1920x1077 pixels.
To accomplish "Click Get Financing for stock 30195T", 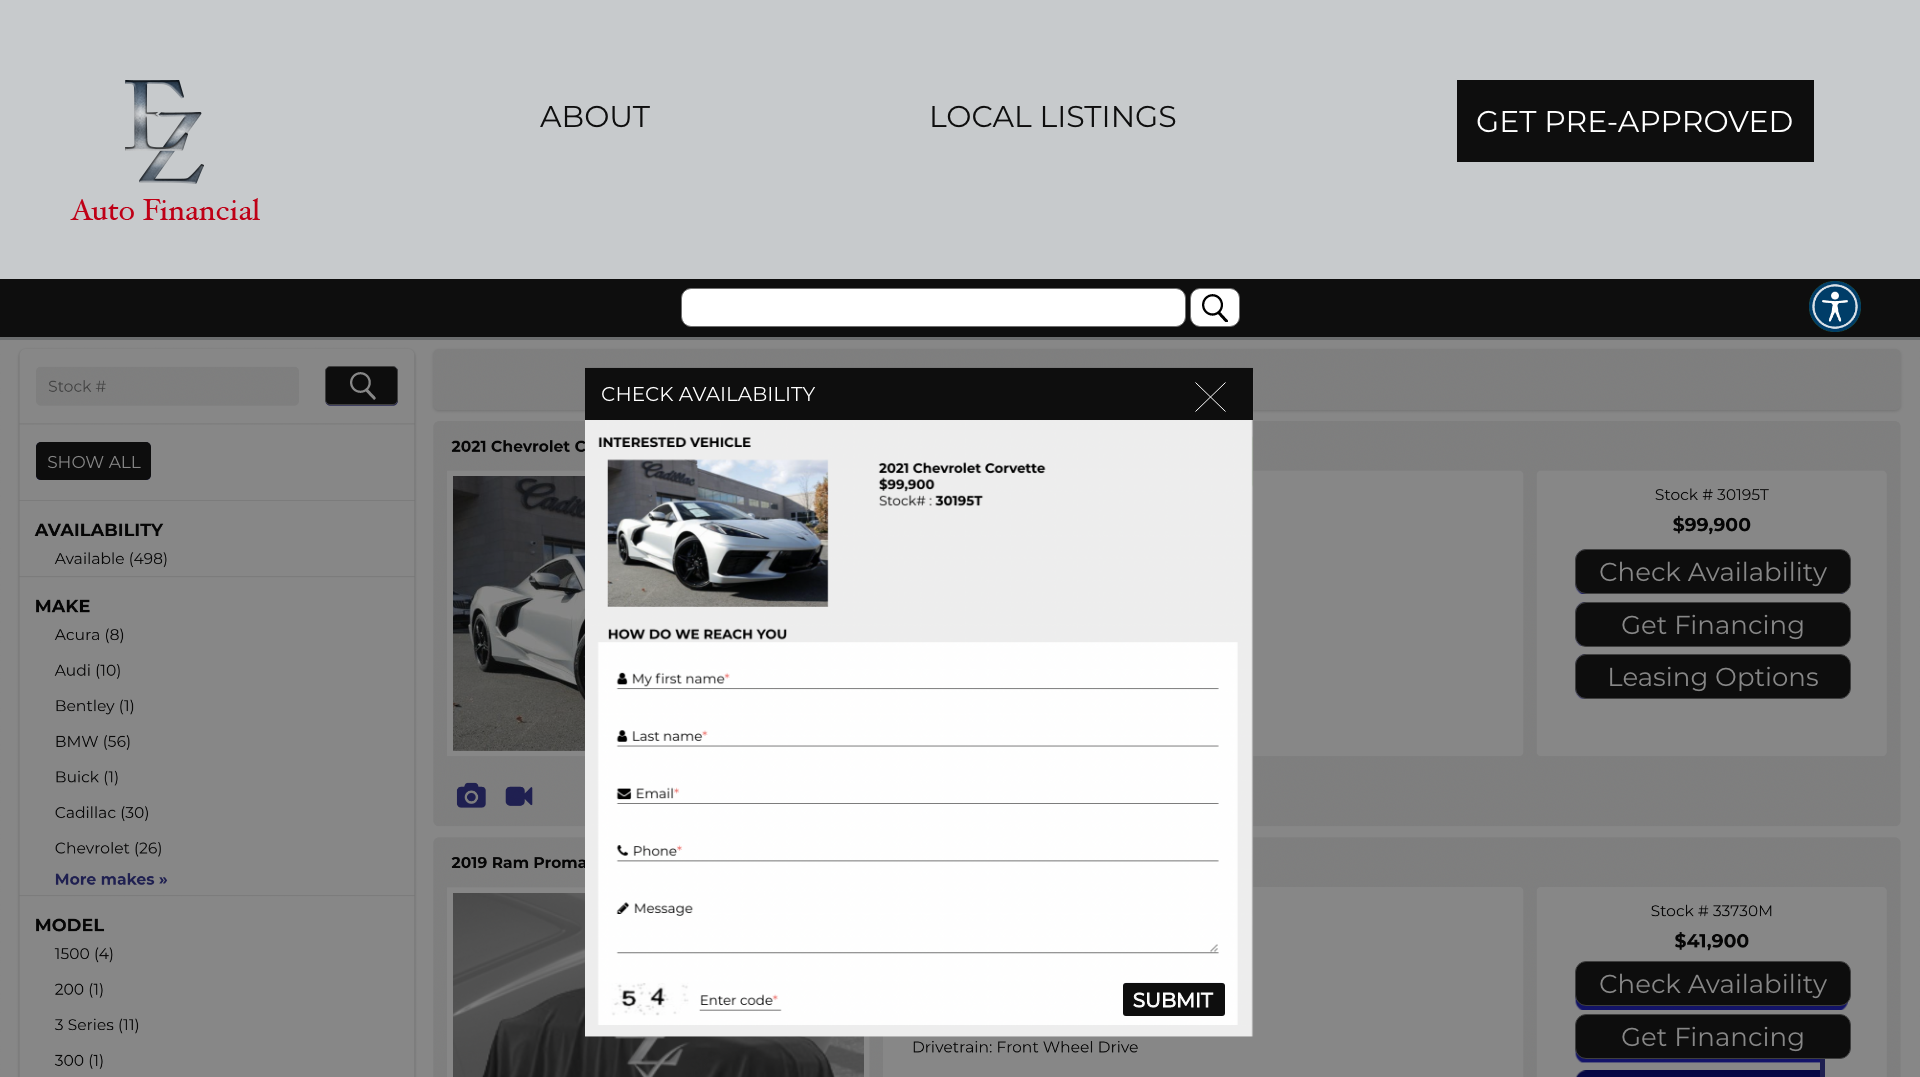I will coord(1712,625).
